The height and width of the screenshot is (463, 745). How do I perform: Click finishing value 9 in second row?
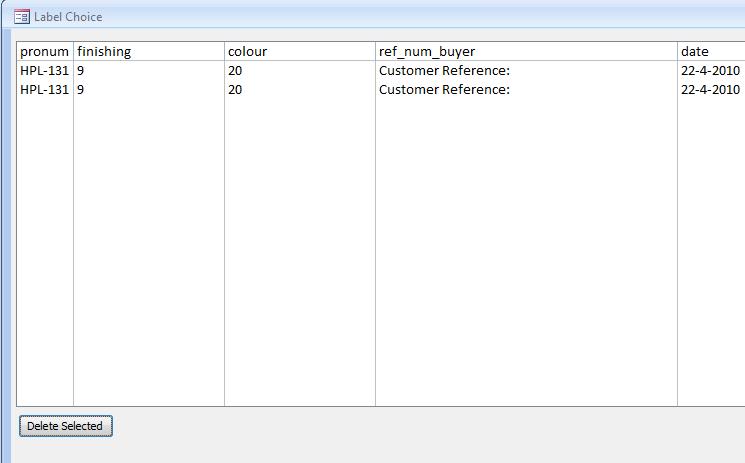[x=81, y=89]
